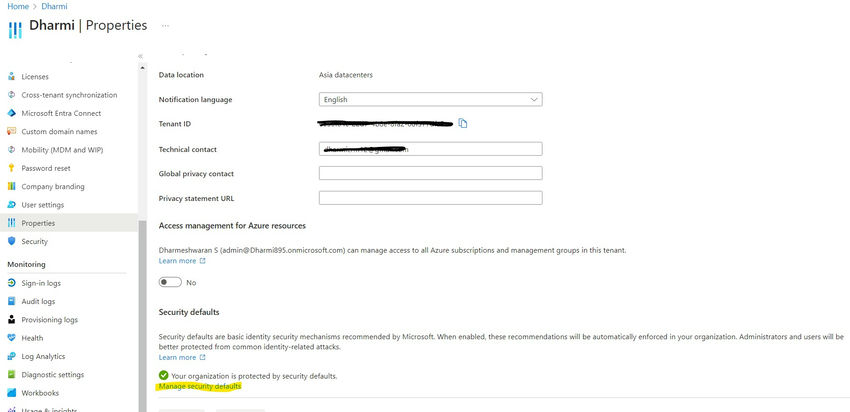The width and height of the screenshot is (850, 412).
Task: Open Cross-tenant synchronization menu item
Action: [x=69, y=95]
